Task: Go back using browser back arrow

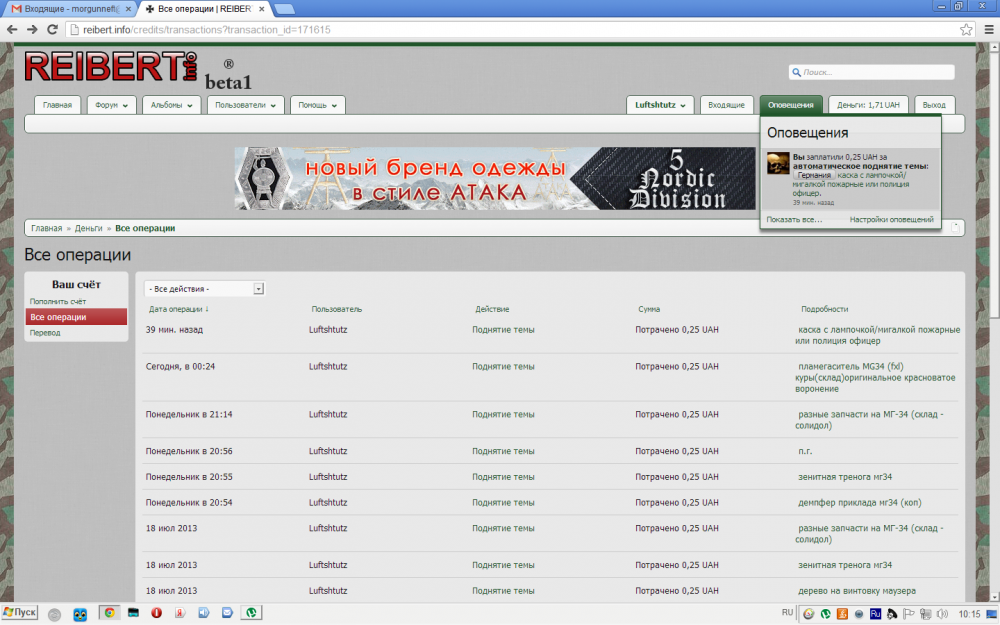Action: 11,29
